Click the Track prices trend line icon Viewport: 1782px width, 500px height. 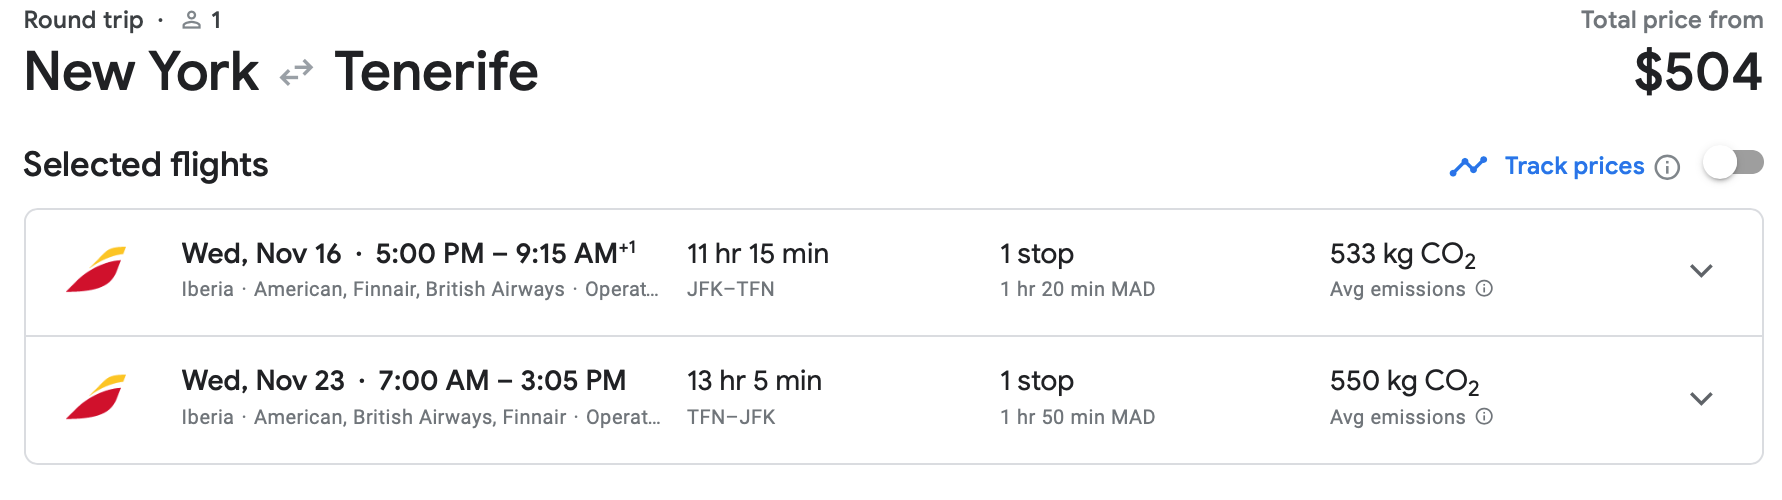tap(1468, 166)
